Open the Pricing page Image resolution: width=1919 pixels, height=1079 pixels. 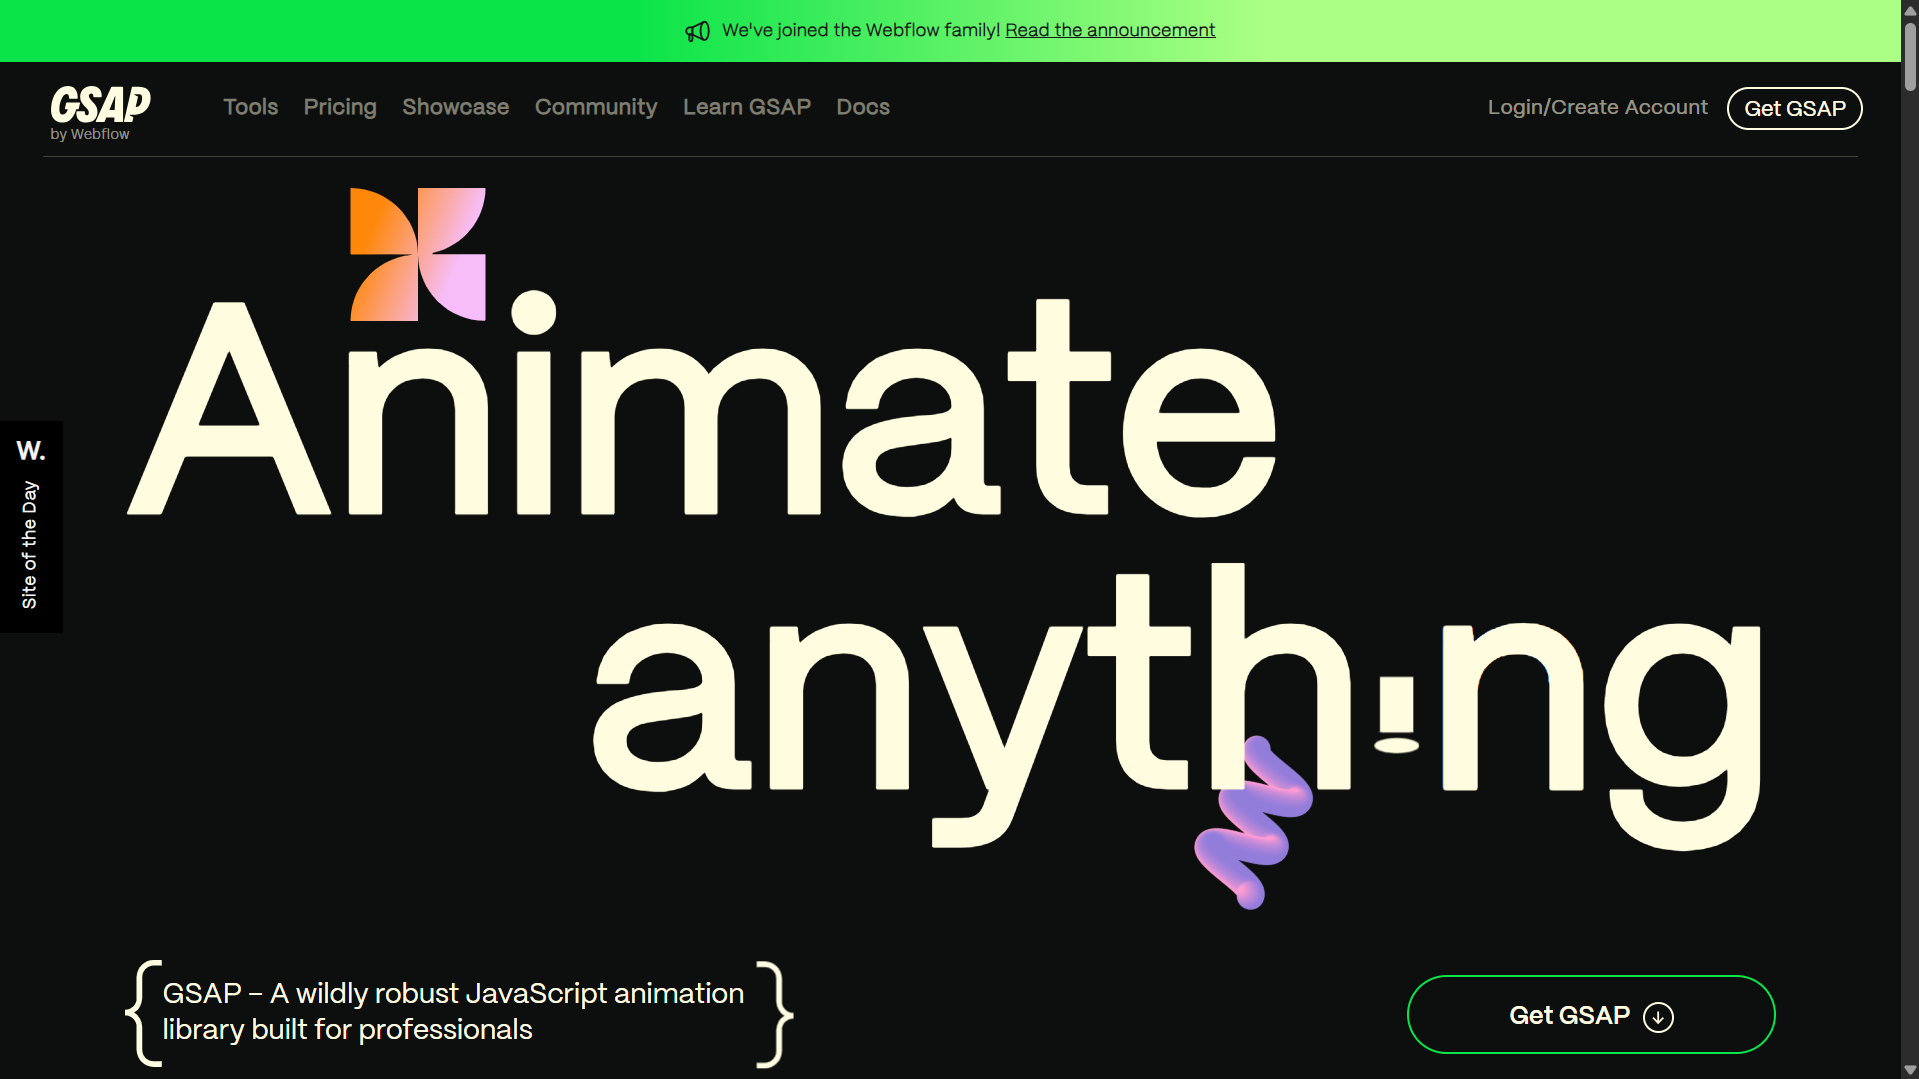[x=339, y=107]
